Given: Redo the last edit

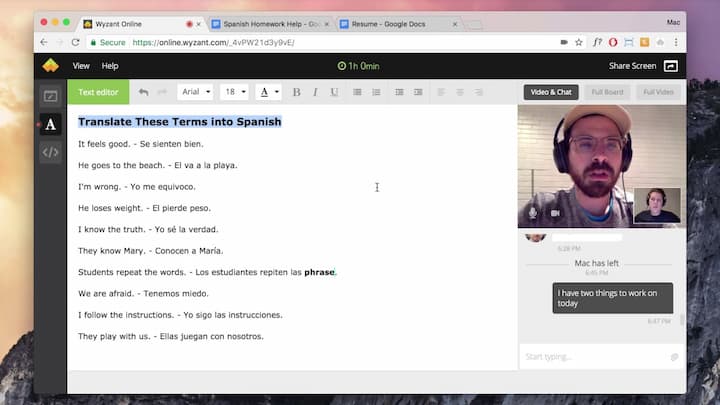Looking at the screenshot, I should tap(162, 92).
